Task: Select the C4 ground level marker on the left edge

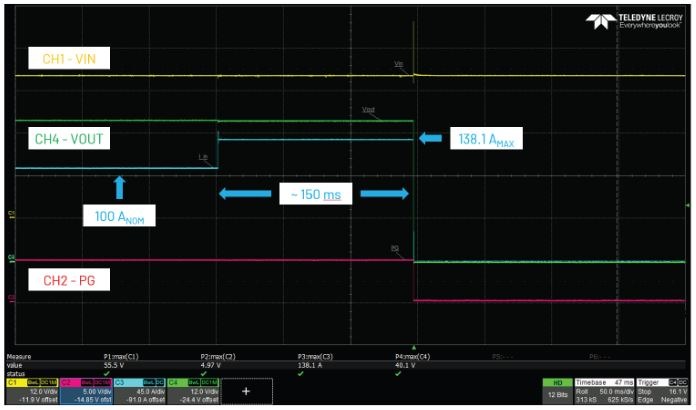Action: click(x=12, y=257)
